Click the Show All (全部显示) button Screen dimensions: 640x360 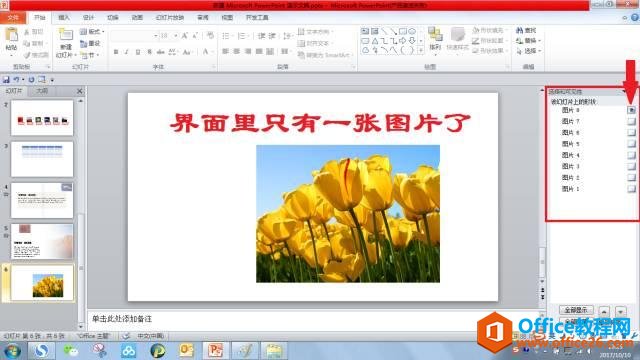click(x=576, y=310)
